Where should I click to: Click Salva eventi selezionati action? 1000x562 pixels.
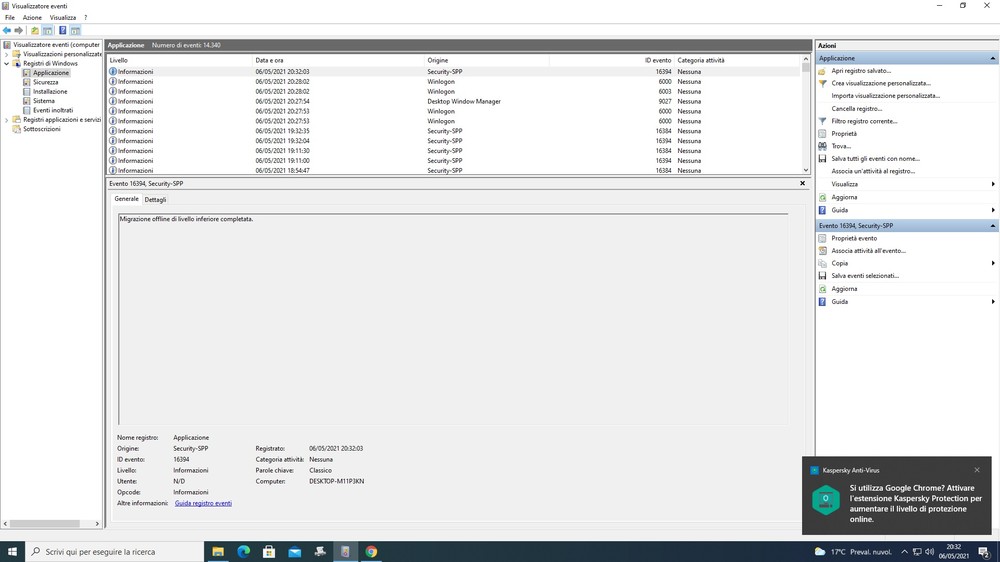865,276
